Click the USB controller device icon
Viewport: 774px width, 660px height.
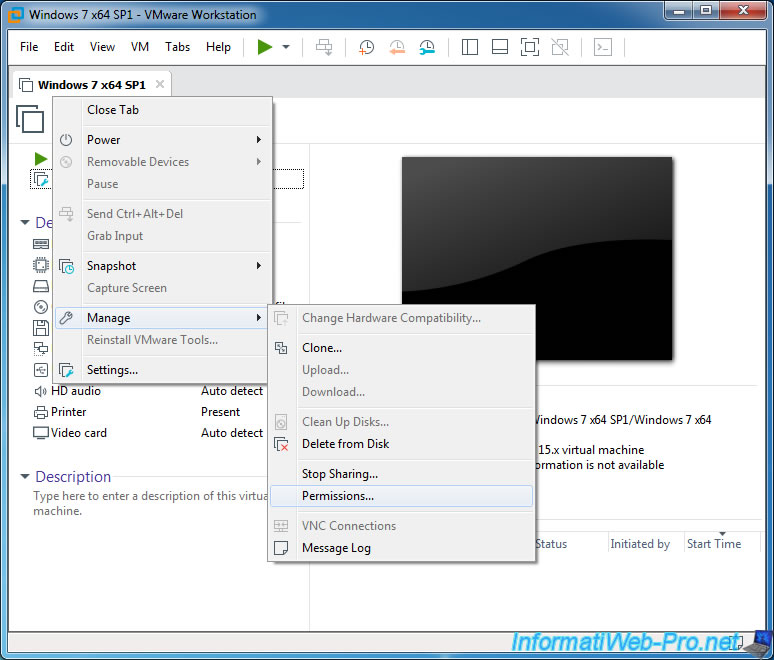40,370
